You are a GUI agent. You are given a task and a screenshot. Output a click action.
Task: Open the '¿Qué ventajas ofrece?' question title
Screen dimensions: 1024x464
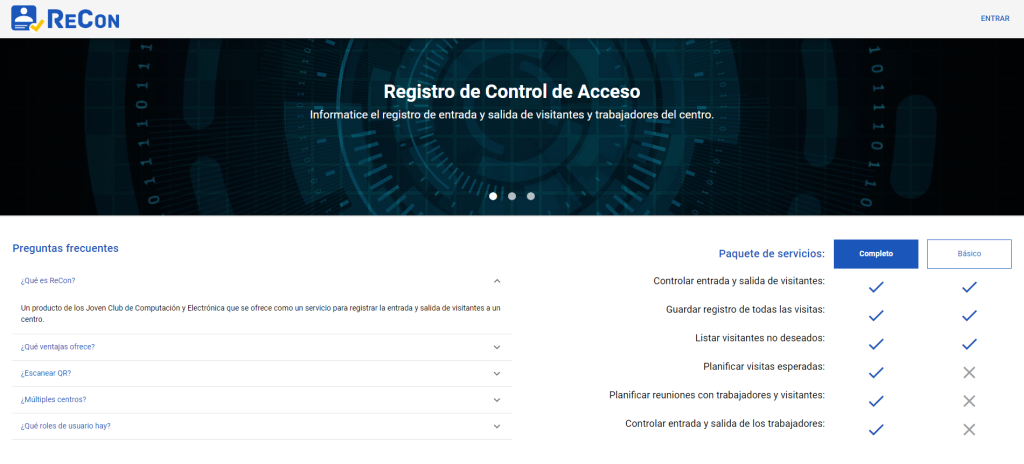[x=57, y=347]
